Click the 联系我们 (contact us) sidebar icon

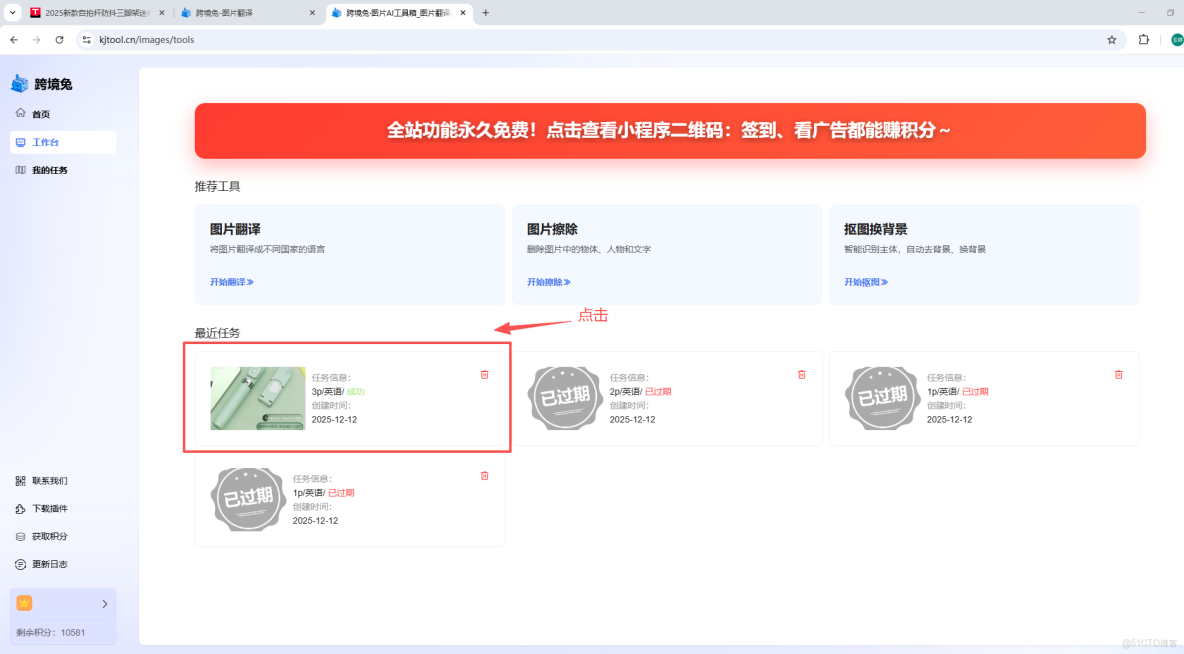click(x=22, y=480)
